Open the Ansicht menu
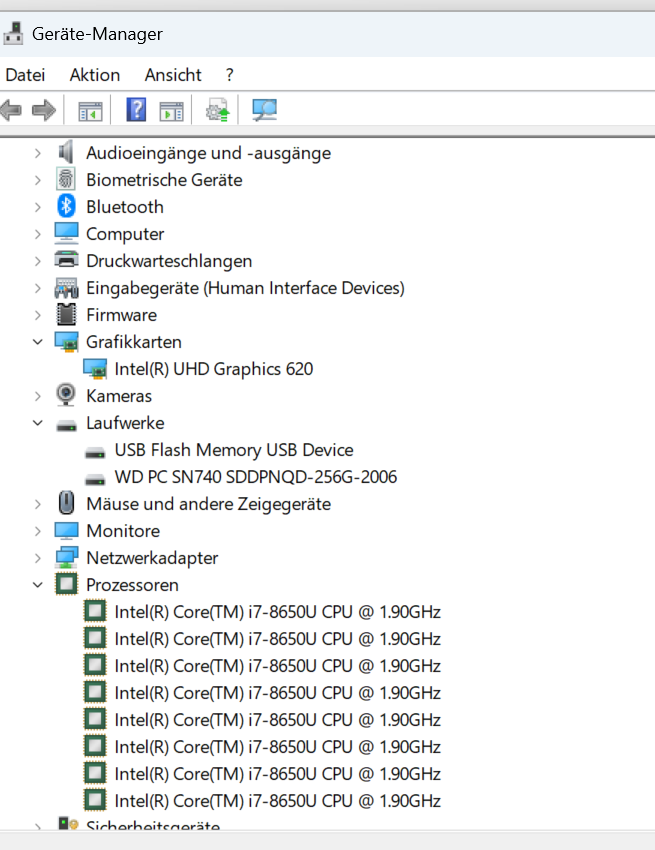Screen dimensions: 655x850 173,75
